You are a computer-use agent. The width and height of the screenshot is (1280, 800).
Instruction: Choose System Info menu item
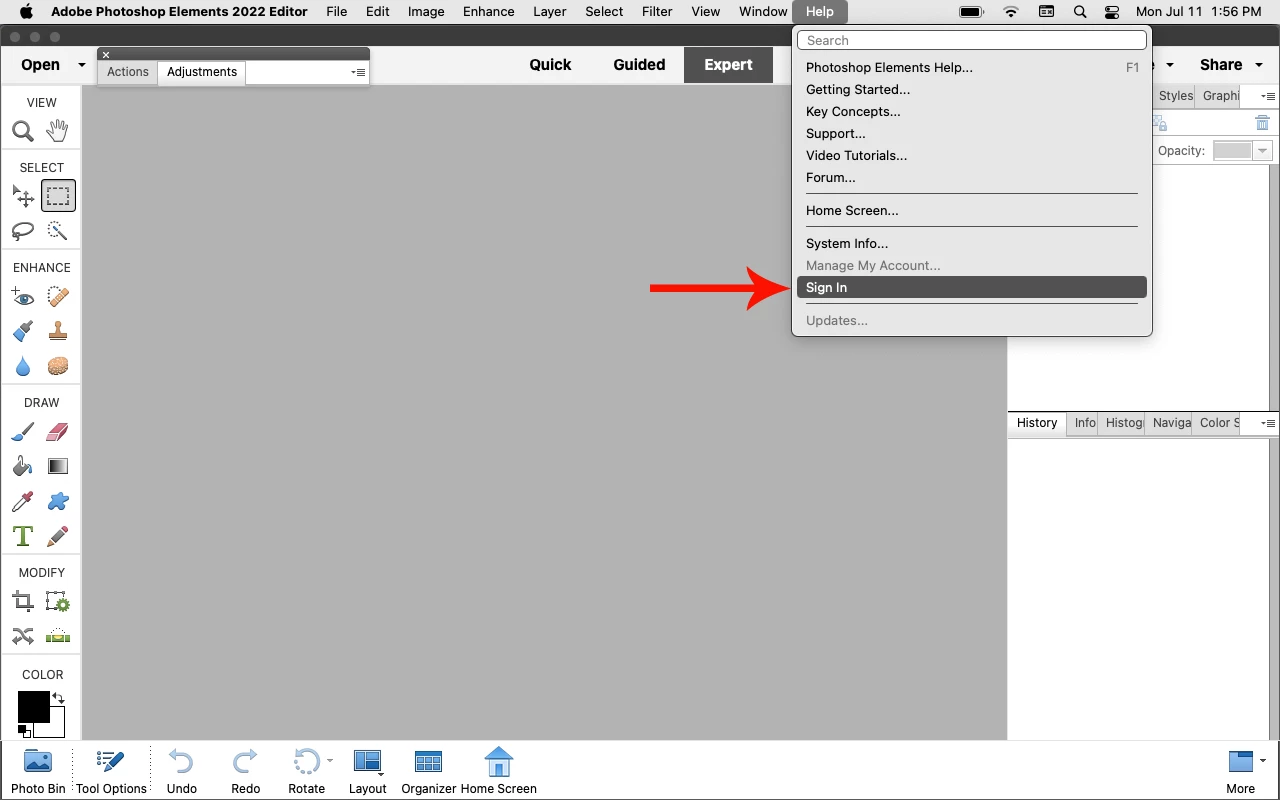click(x=972, y=244)
